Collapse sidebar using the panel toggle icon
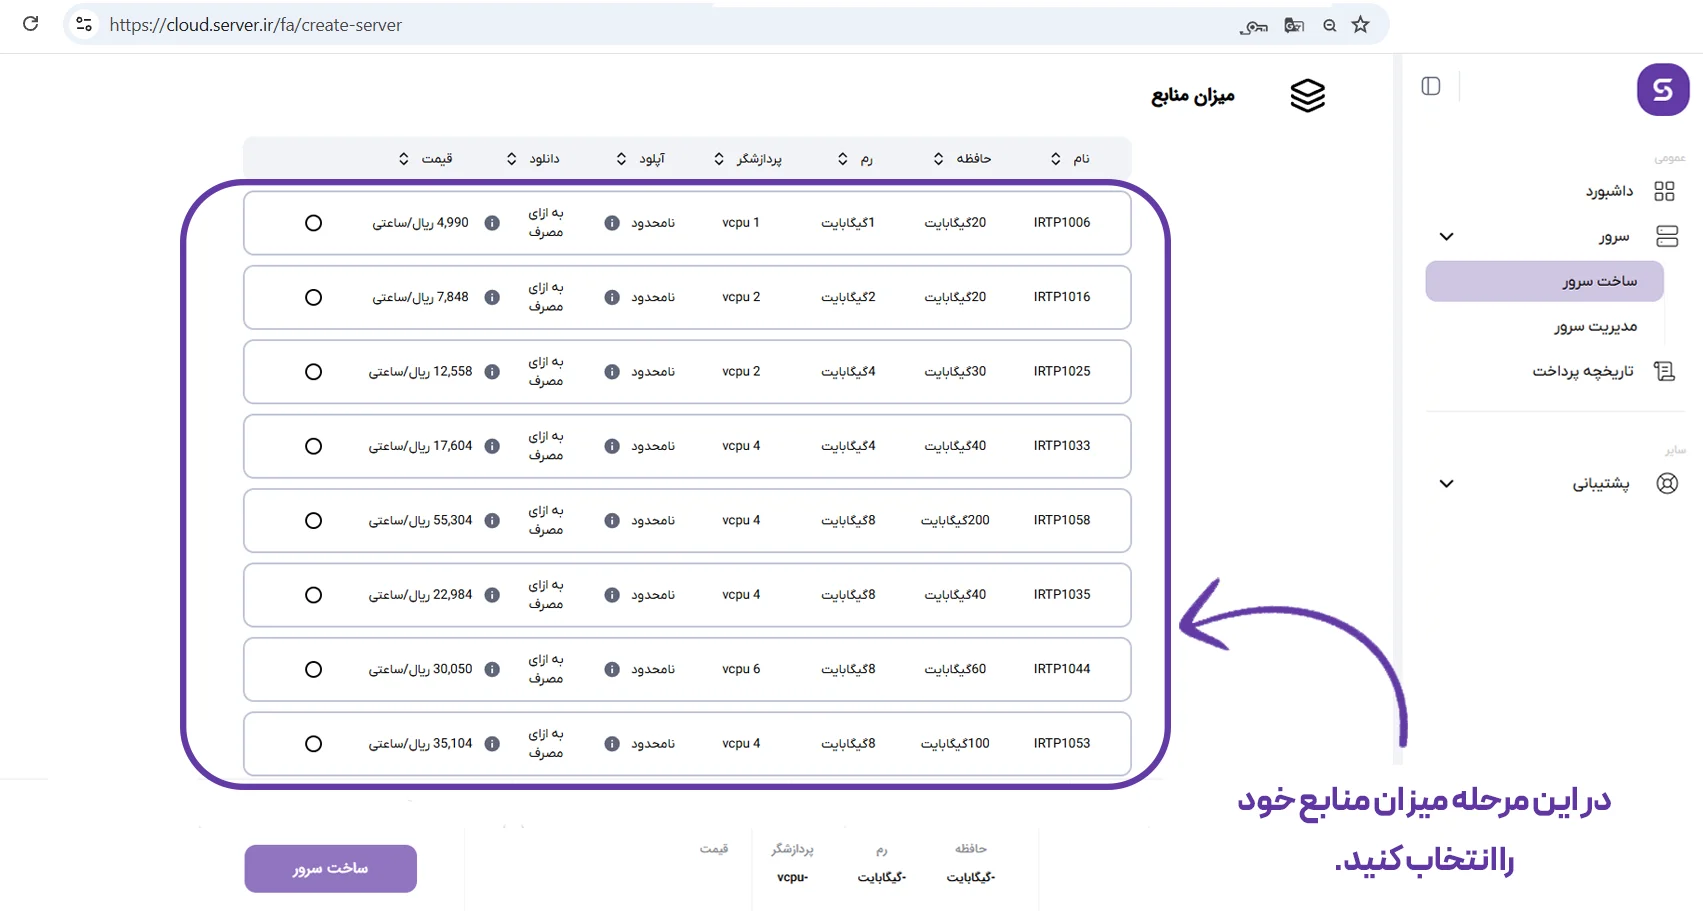 coord(1430,86)
